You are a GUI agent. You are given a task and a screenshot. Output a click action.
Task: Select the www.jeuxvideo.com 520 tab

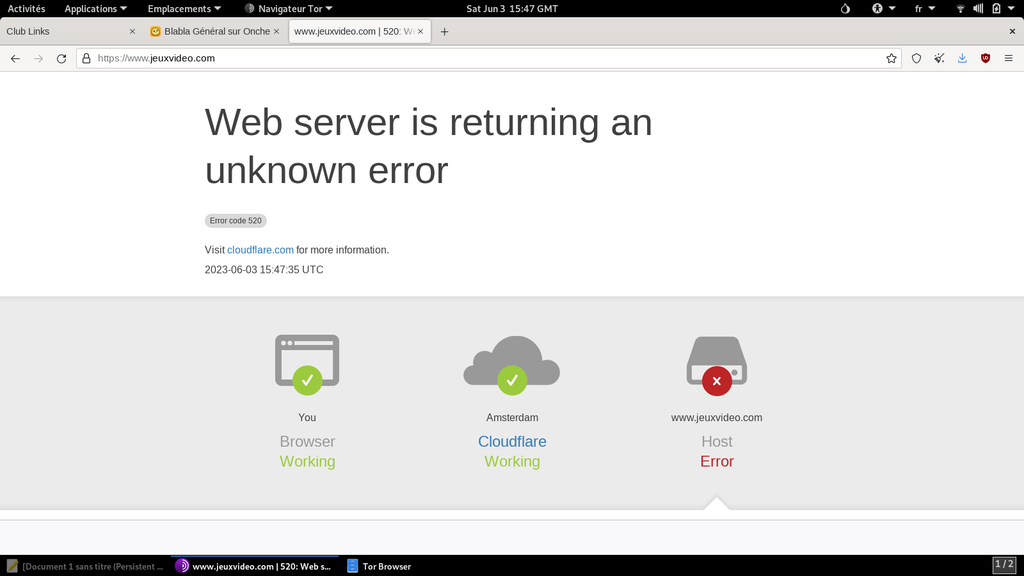point(359,31)
